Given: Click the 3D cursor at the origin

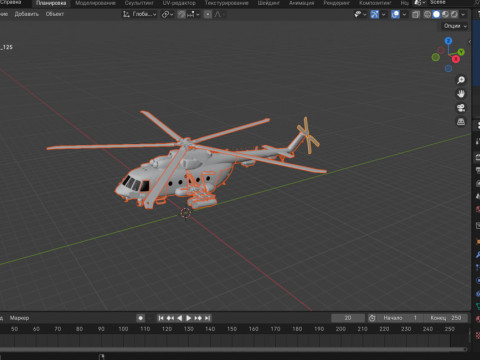Looking at the screenshot, I should click(186, 213).
